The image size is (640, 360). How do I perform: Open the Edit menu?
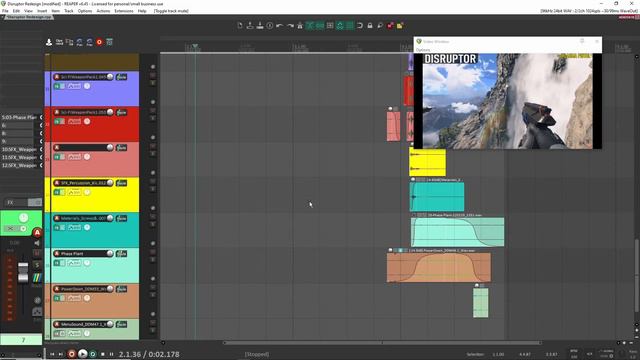pyautogui.click(x=16, y=11)
